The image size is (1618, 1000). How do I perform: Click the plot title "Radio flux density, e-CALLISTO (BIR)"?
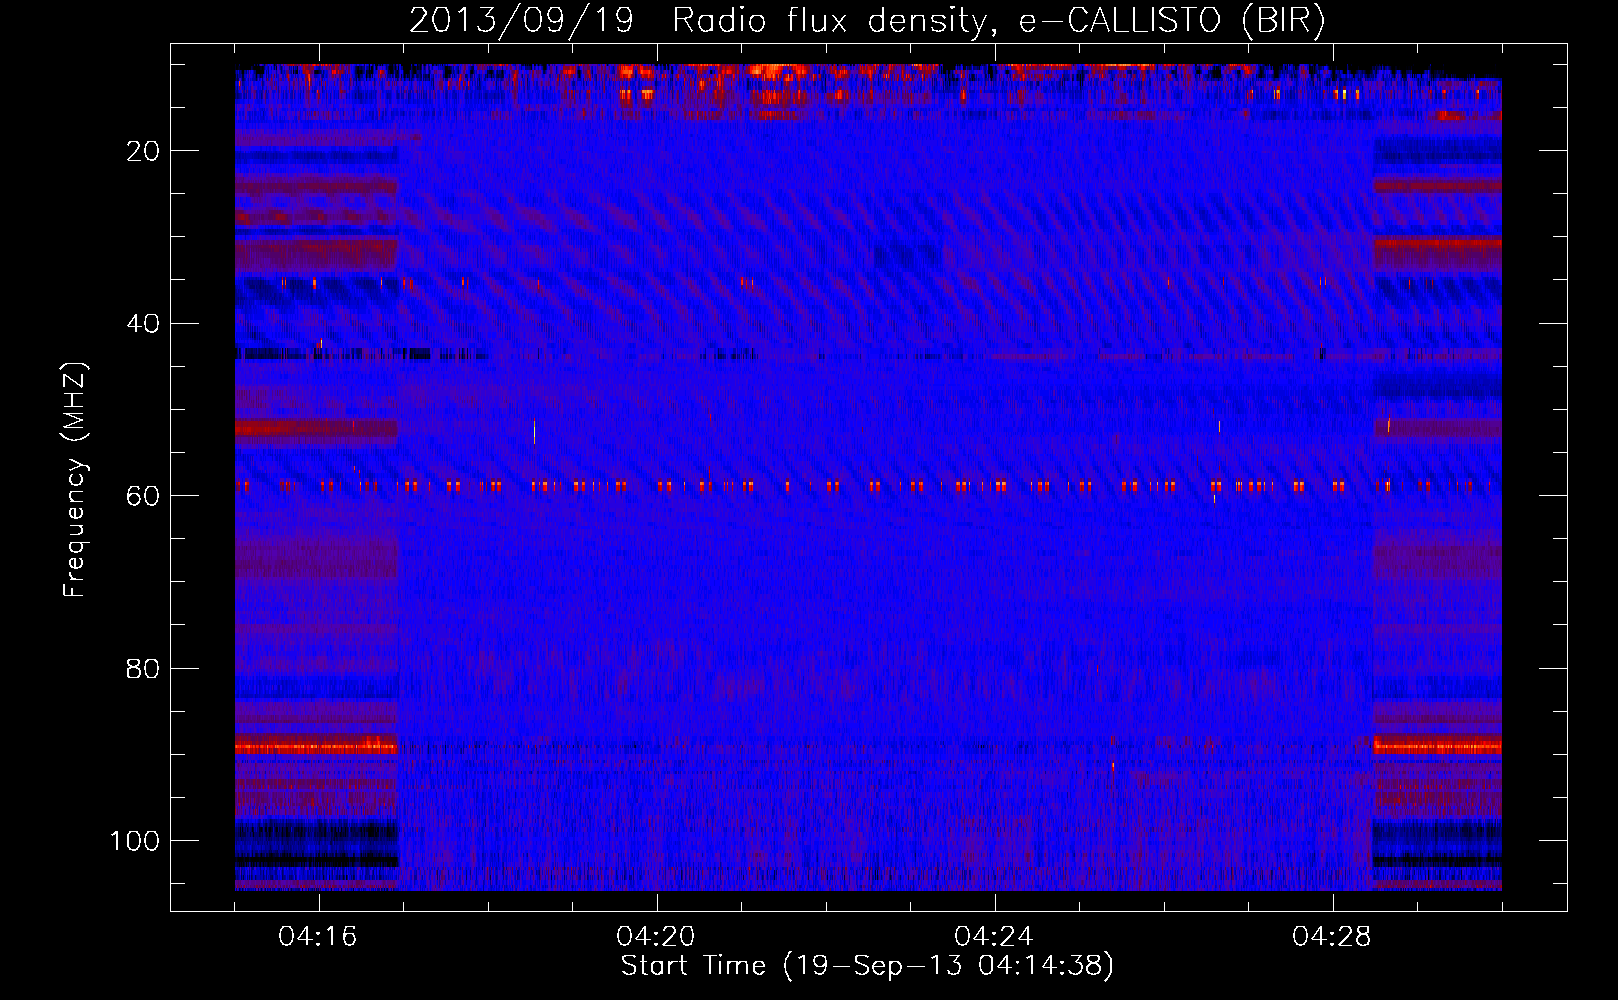click(x=999, y=21)
